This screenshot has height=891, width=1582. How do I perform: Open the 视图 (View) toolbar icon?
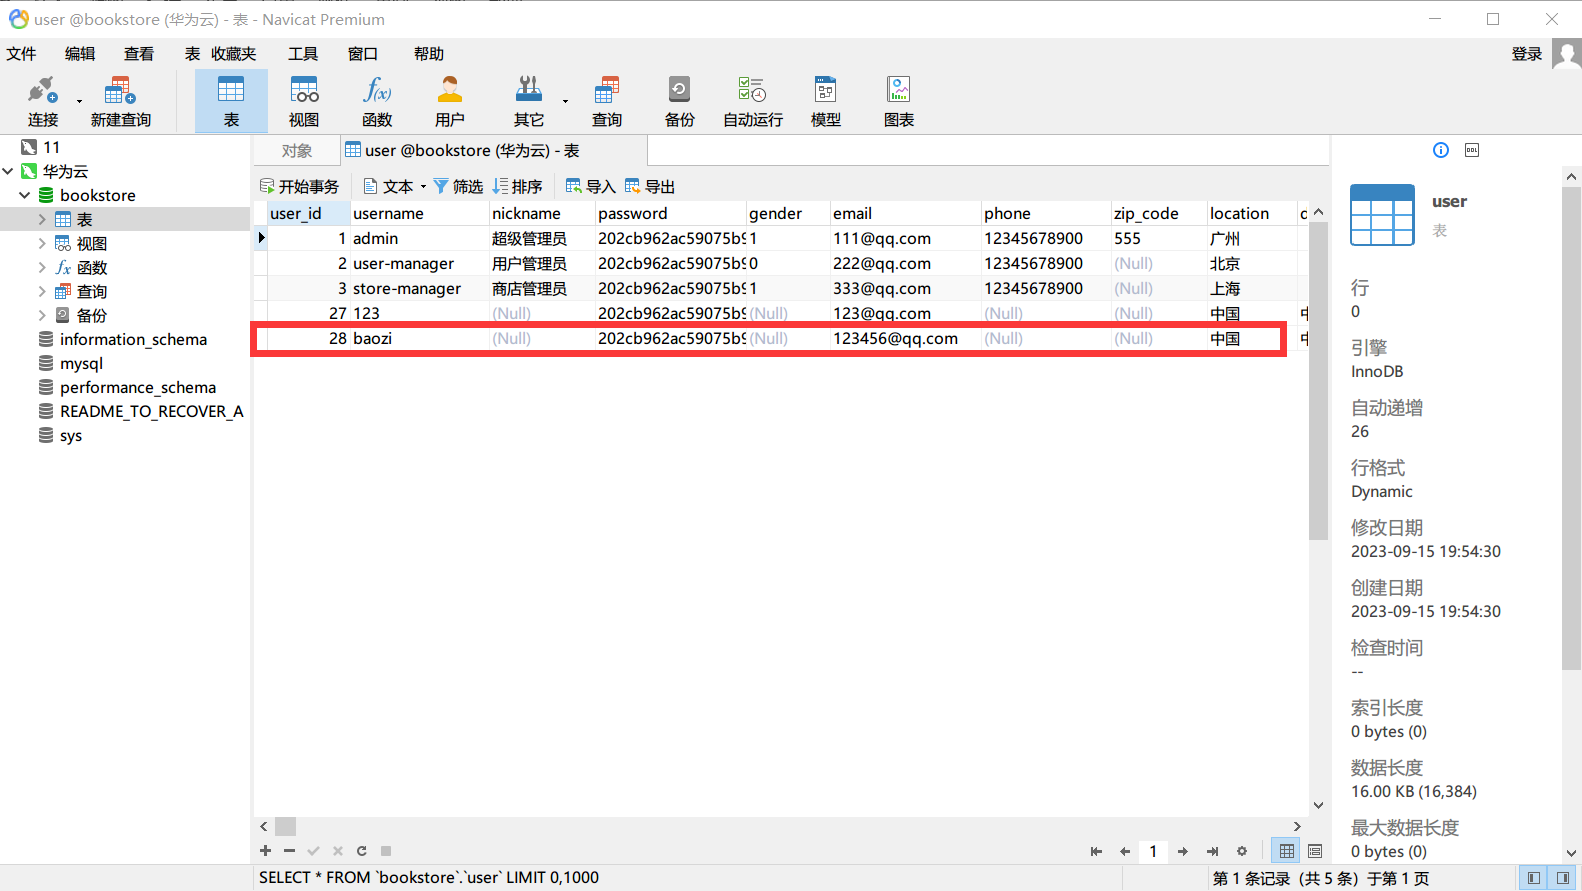[x=304, y=101]
